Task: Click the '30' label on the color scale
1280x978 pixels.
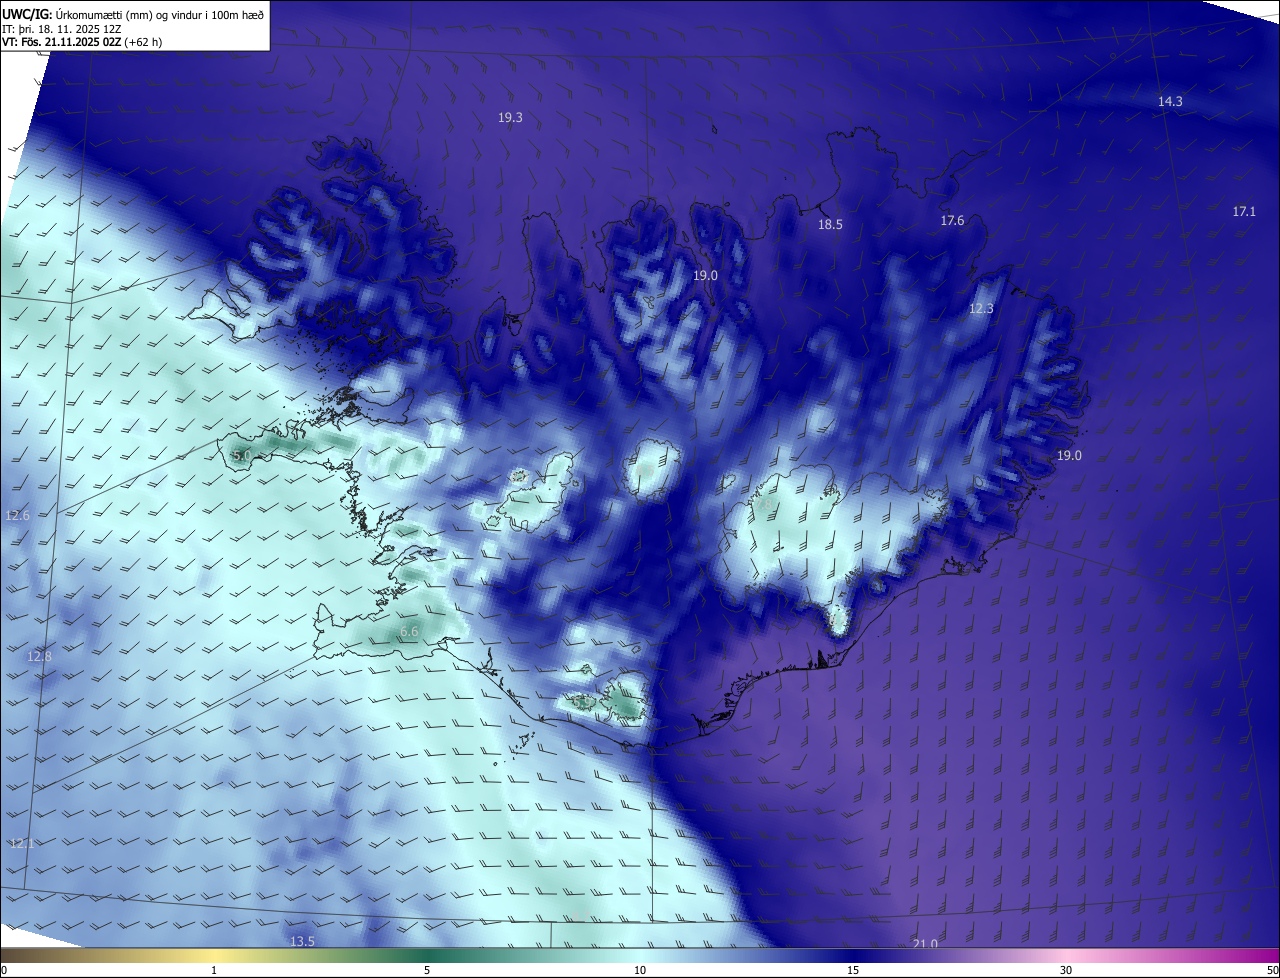Action: (1066, 970)
